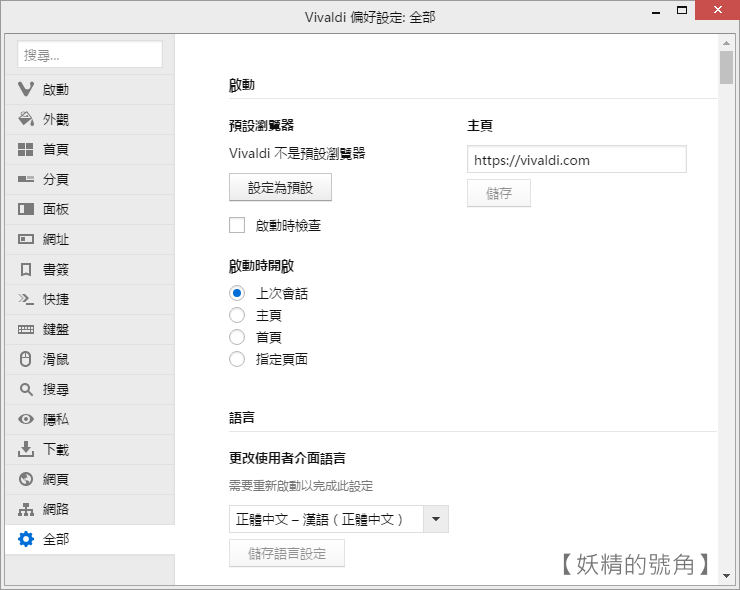The height and width of the screenshot is (590, 740).
Task: Click the vertical scrollbar thumb
Action: (x=726, y=67)
